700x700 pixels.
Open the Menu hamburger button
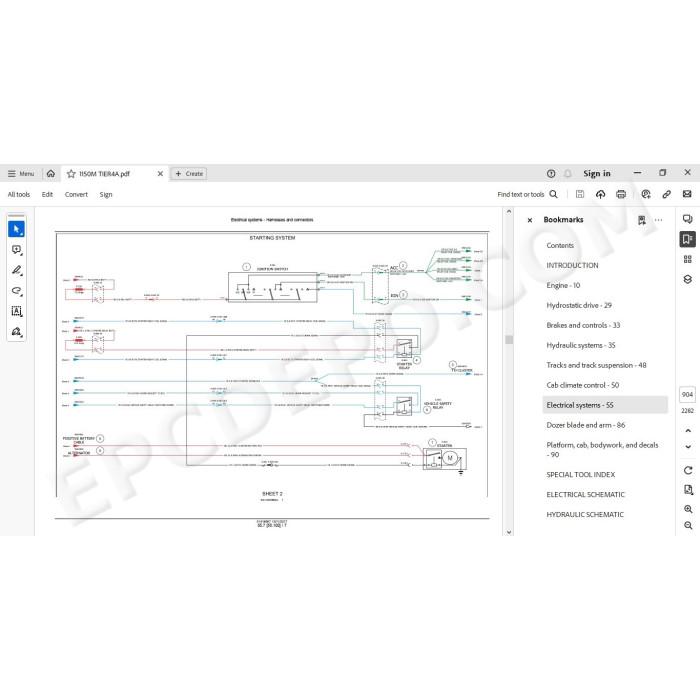click(x=21, y=174)
